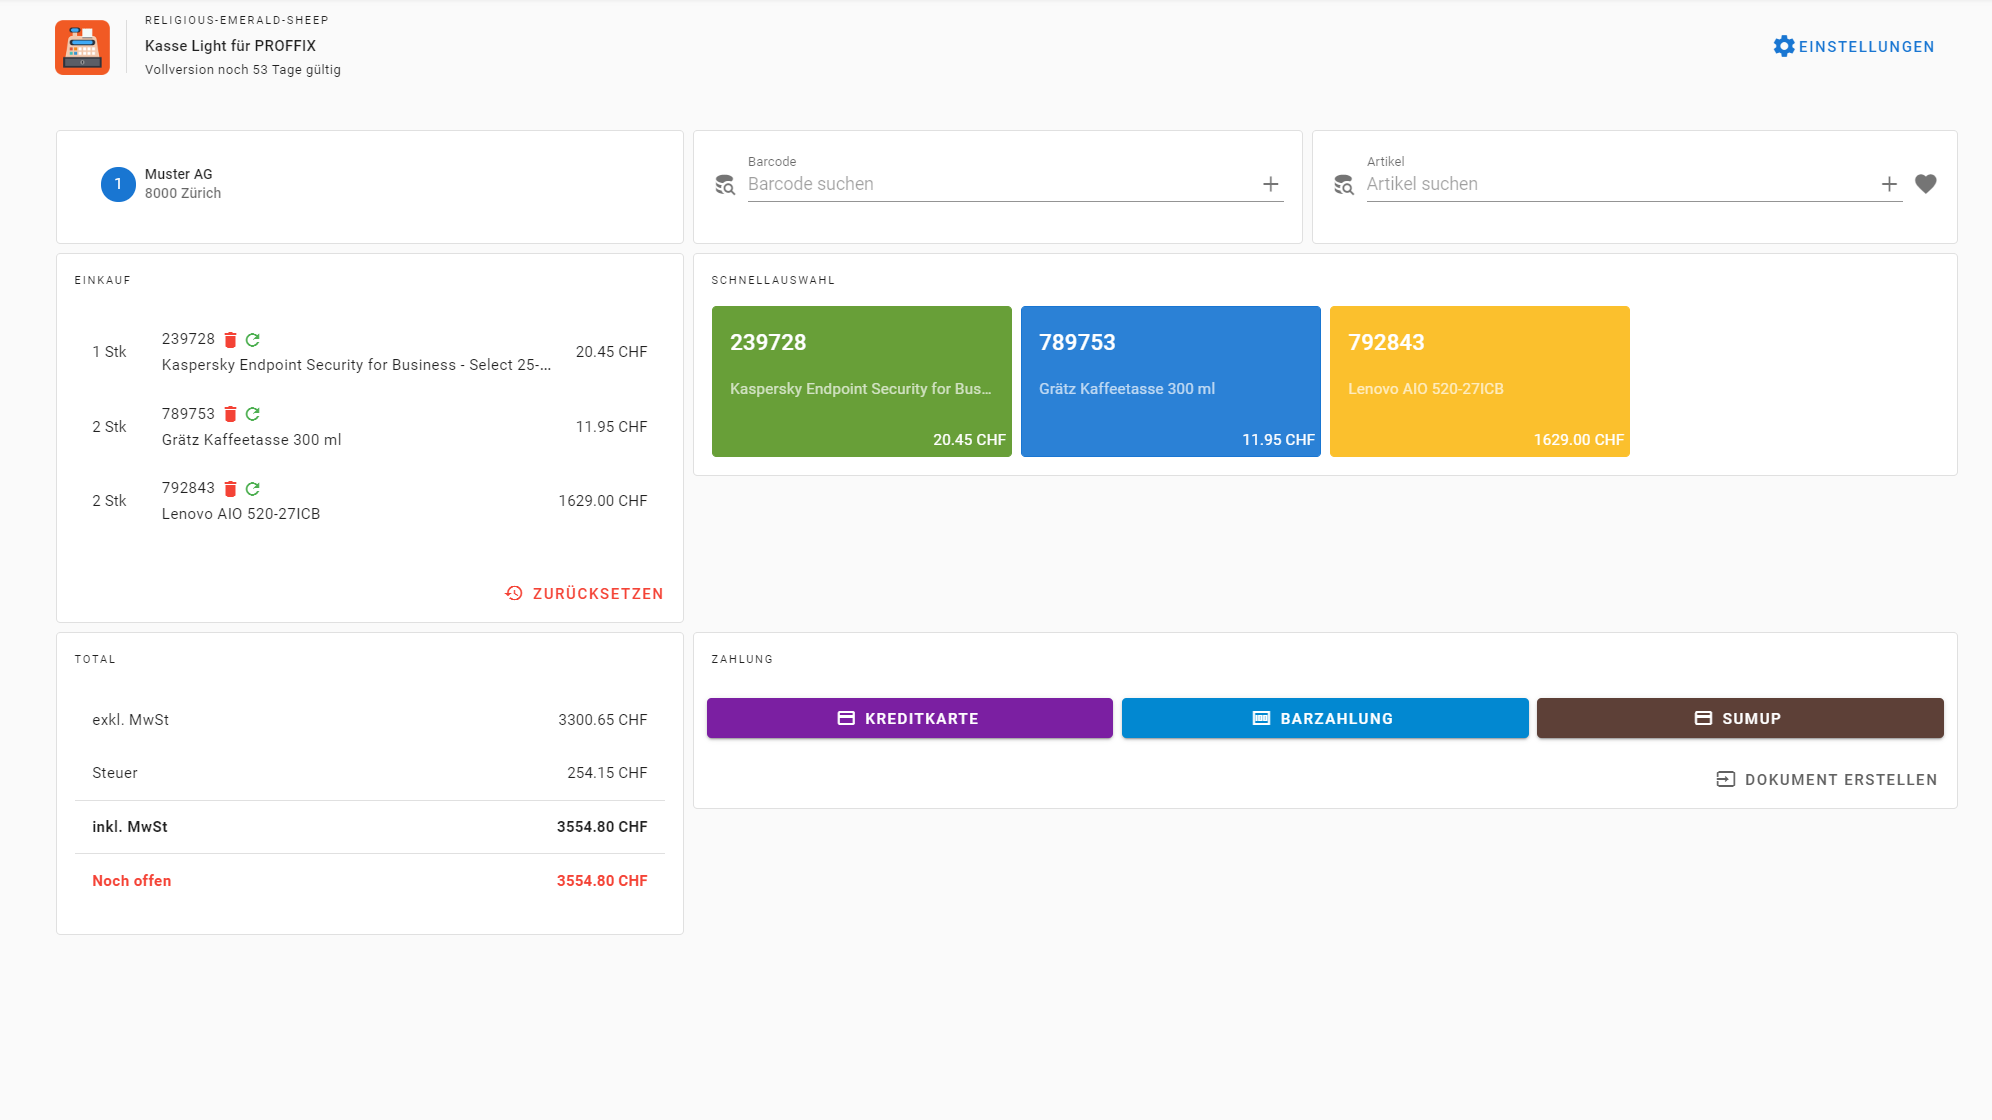Delete Kaspersky item 239728 from purchase
1992x1120 pixels.
pyautogui.click(x=230, y=340)
